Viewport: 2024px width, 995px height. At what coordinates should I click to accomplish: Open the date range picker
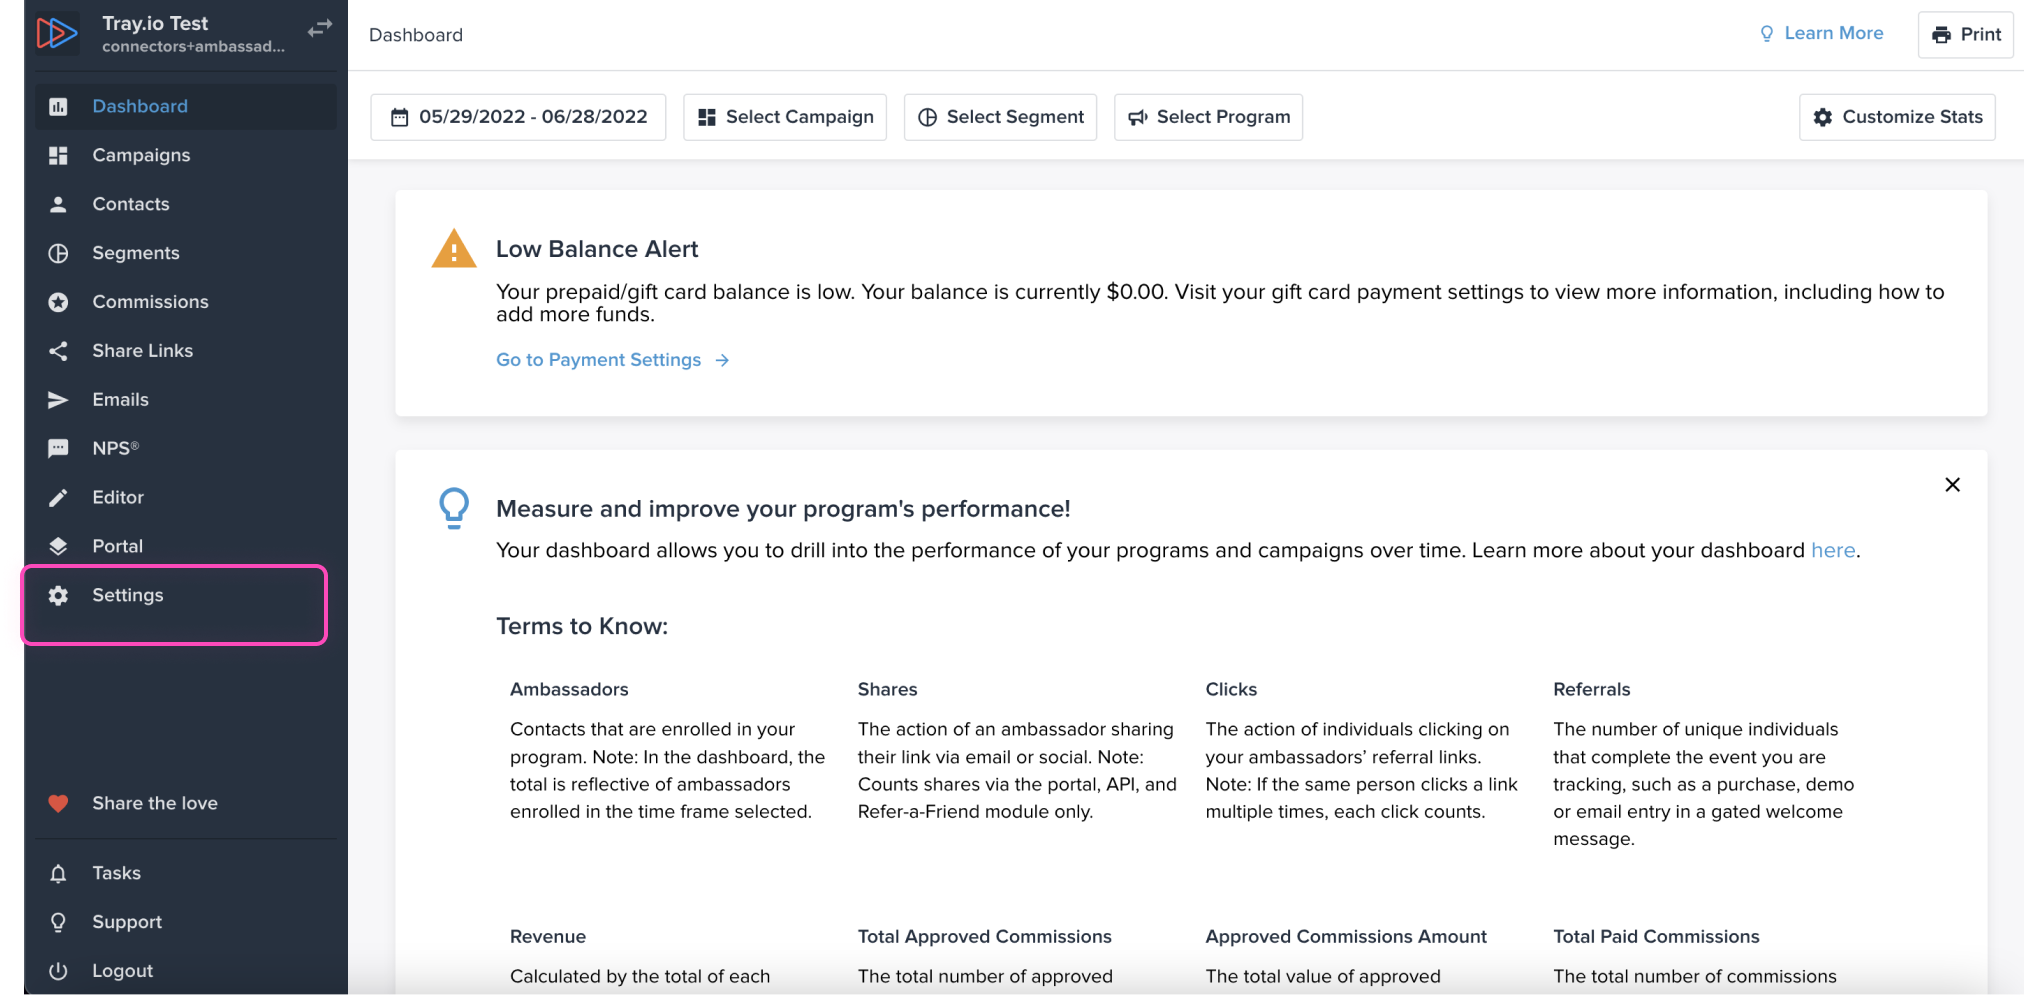(x=518, y=117)
